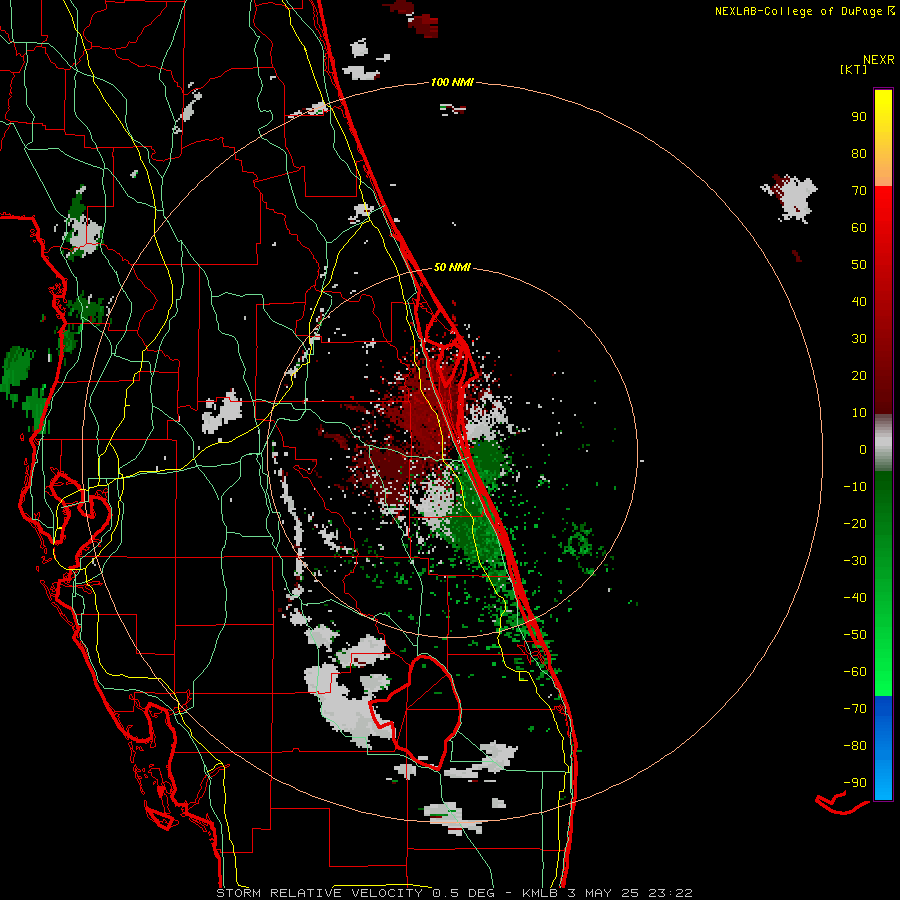Click the positive 10 value on the scale
The height and width of the screenshot is (900, 900).
coord(859,413)
